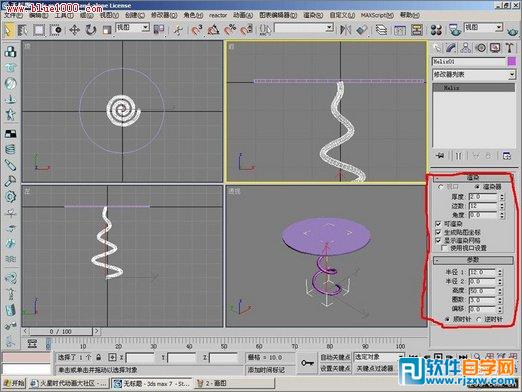Choose the rectangular selection region tool
Viewport: 522px width, 392px height.
tap(39, 30)
